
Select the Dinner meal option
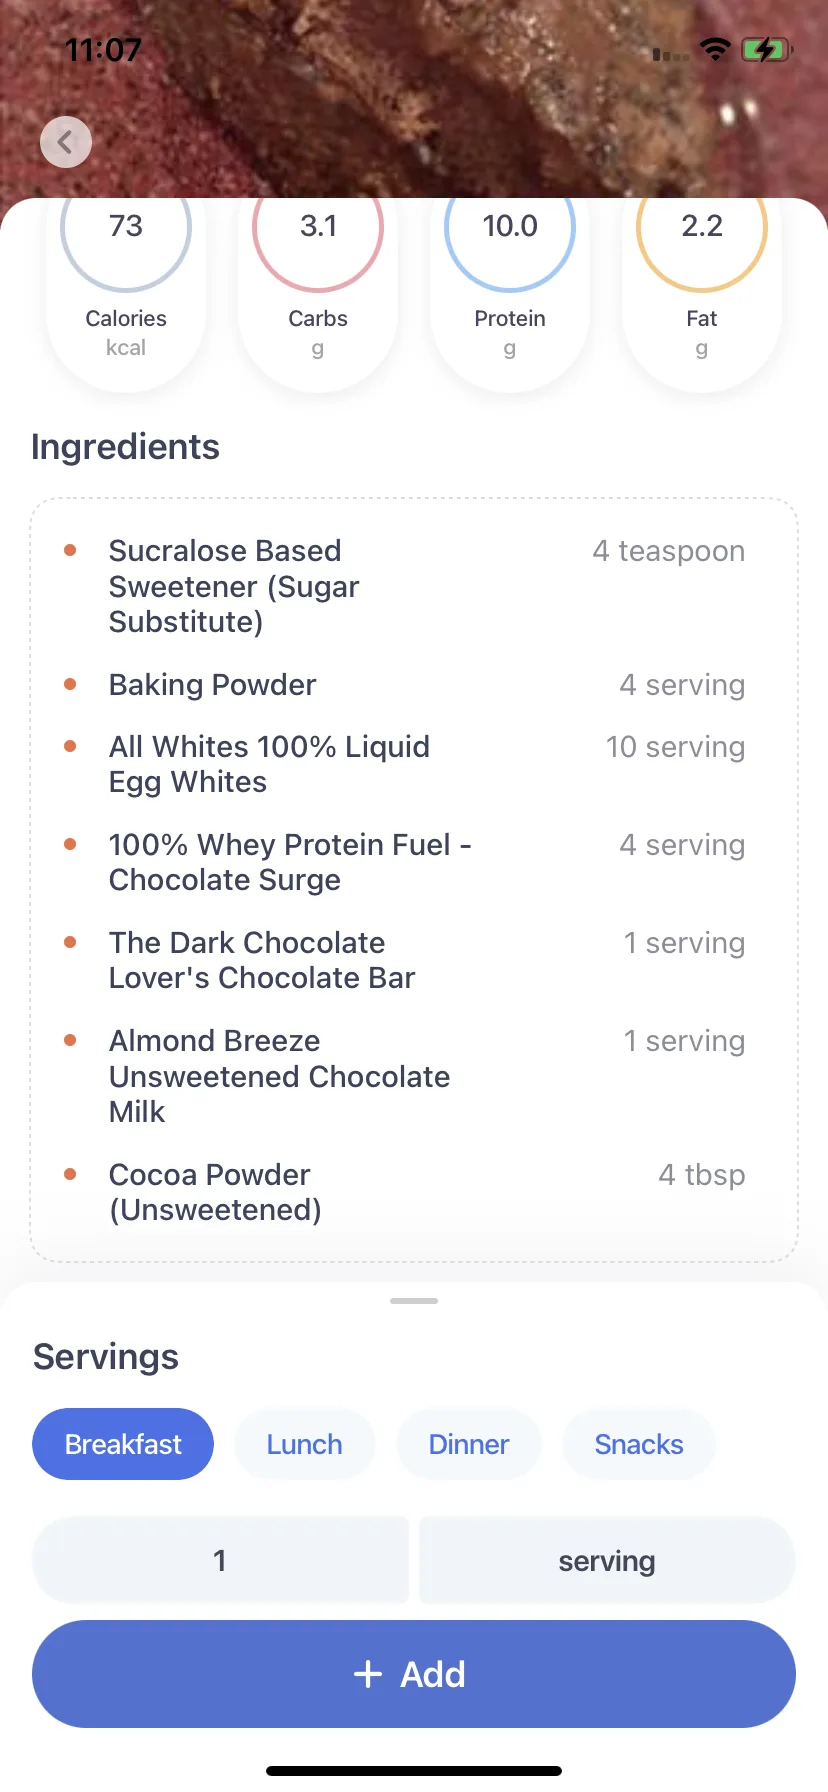(x=469, y=1444)
